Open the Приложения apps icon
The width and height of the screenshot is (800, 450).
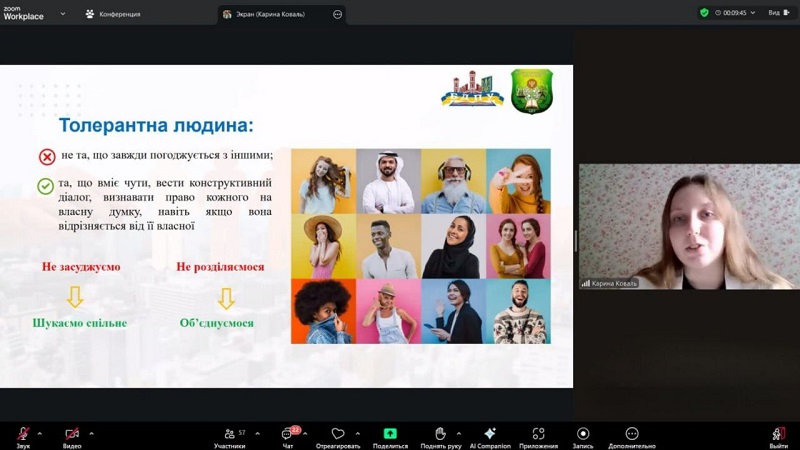538,434
